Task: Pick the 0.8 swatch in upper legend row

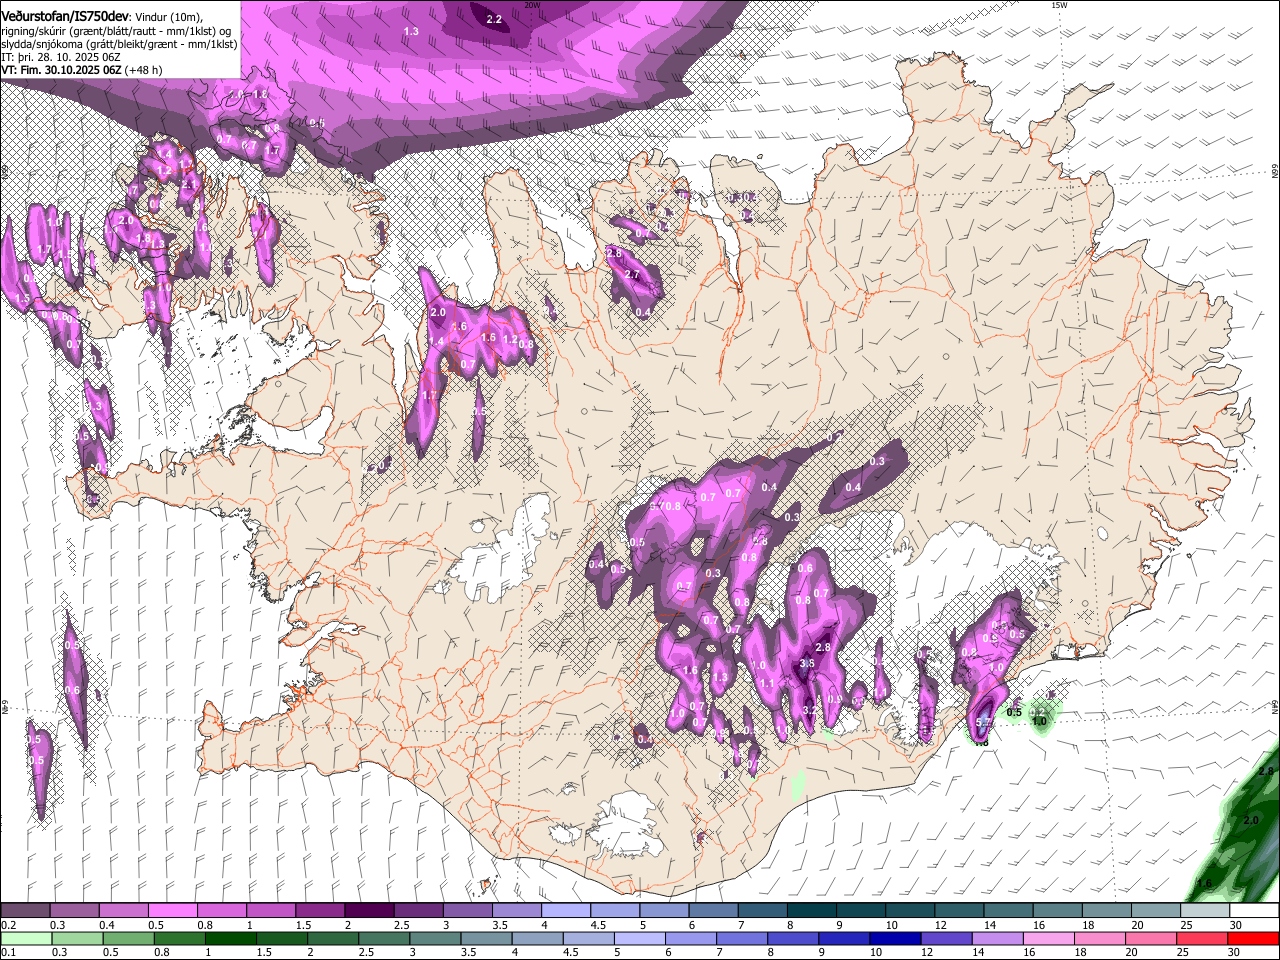Action: (221, 911)
